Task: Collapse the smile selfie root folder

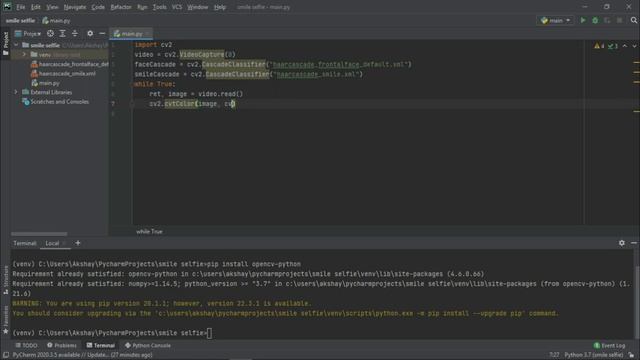Action: pyautogui.click(x=16, y=45)
